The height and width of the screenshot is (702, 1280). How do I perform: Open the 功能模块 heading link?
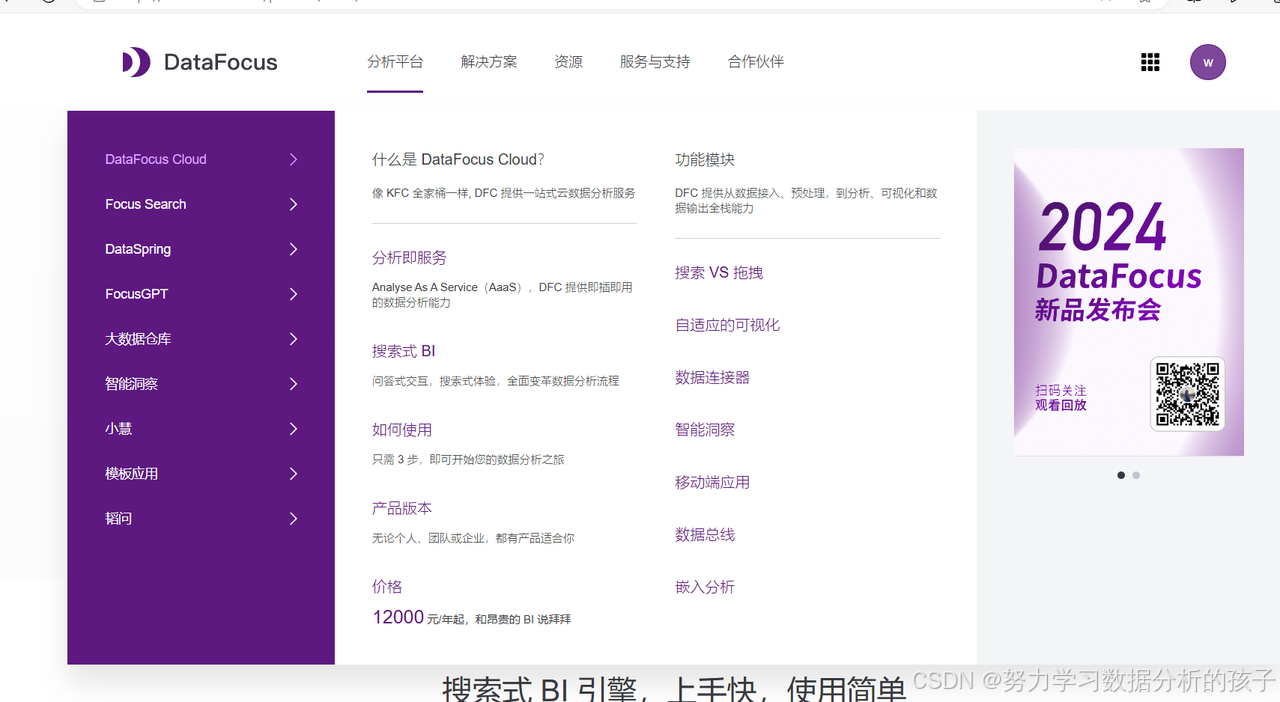[x=705, y=160]
